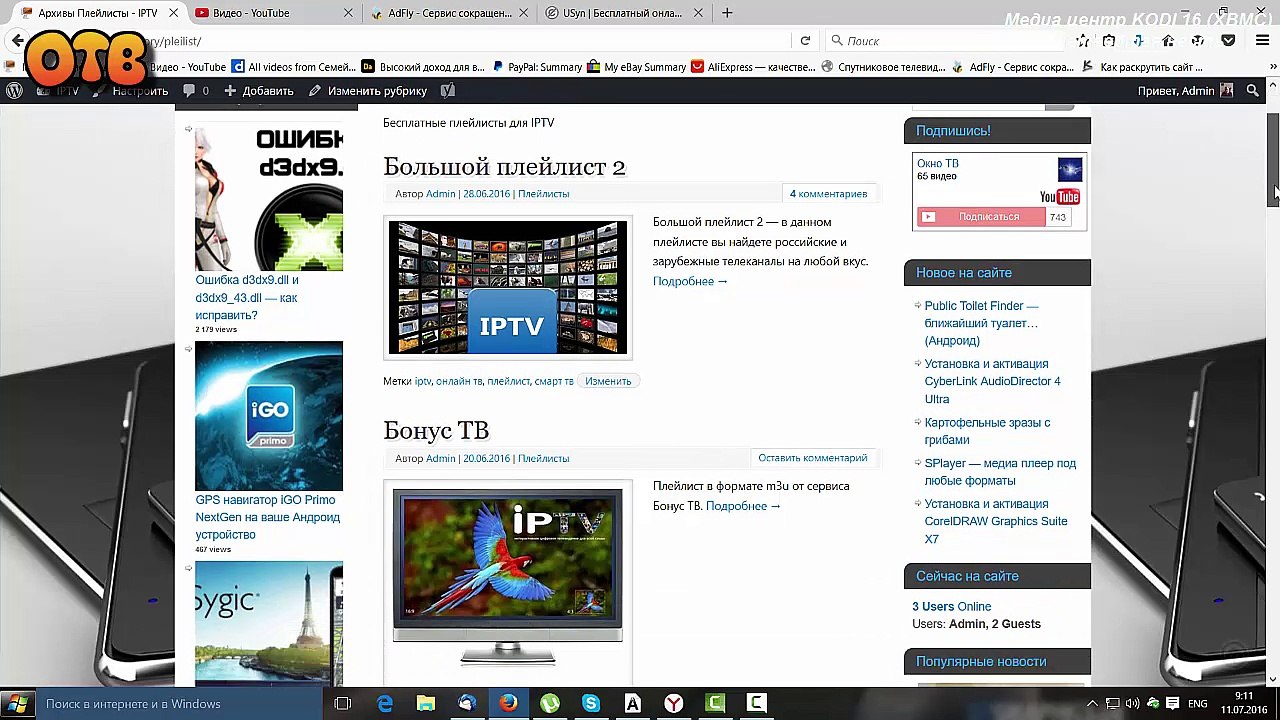Image resolution: width=1280 pixels, height=720 pixels.
Task: Open the Pocket icon in the toolbar
Action: [1229, 41]
